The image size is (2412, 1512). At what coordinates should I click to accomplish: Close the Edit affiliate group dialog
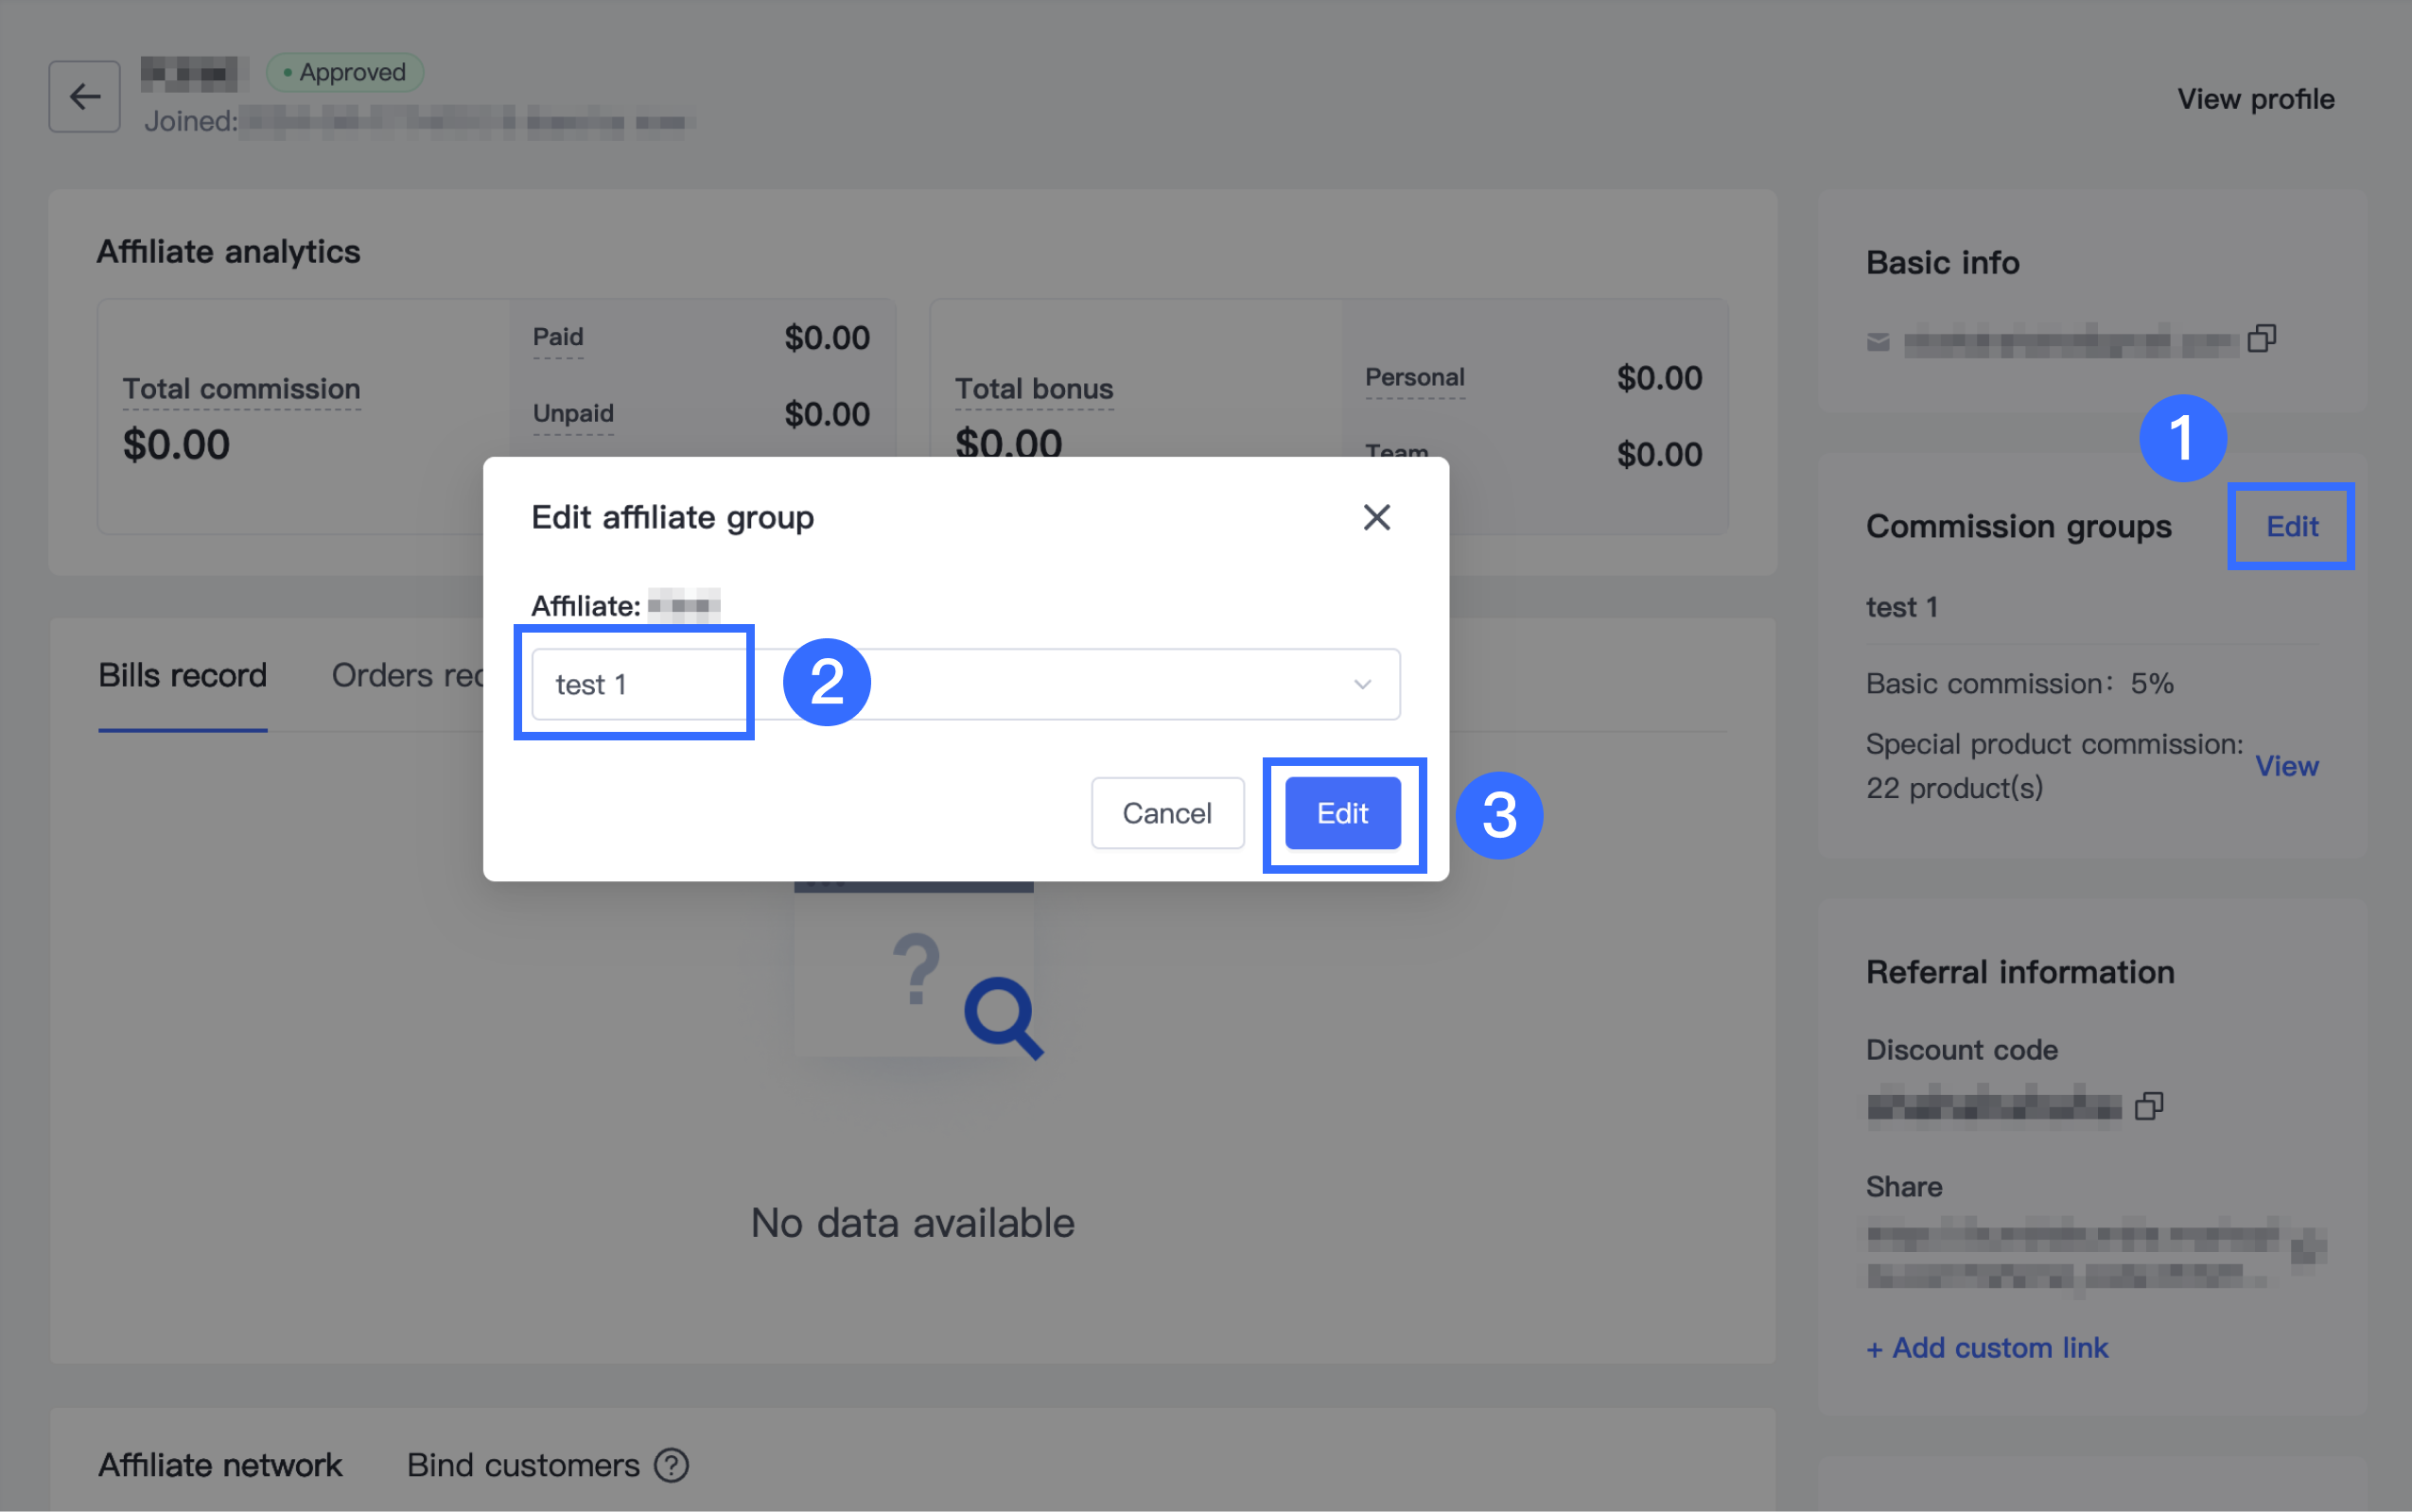(x=1376, y=517)
